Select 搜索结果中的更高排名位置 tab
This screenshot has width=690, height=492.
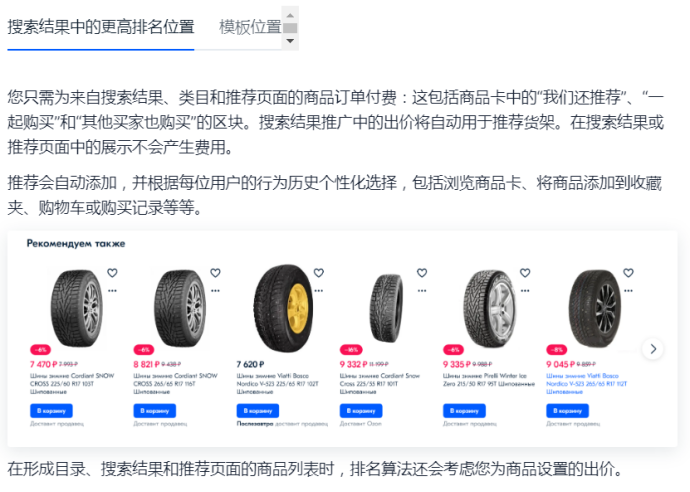click(x=101, y=27)
